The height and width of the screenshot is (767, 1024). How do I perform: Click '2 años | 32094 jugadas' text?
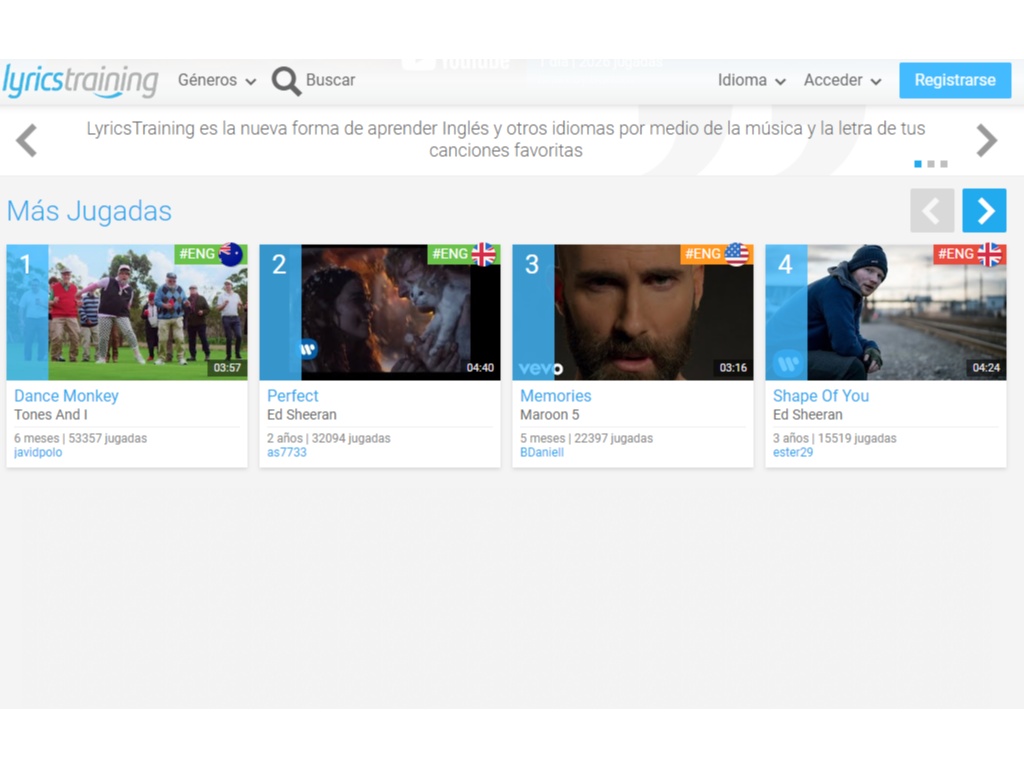point(328,438)
